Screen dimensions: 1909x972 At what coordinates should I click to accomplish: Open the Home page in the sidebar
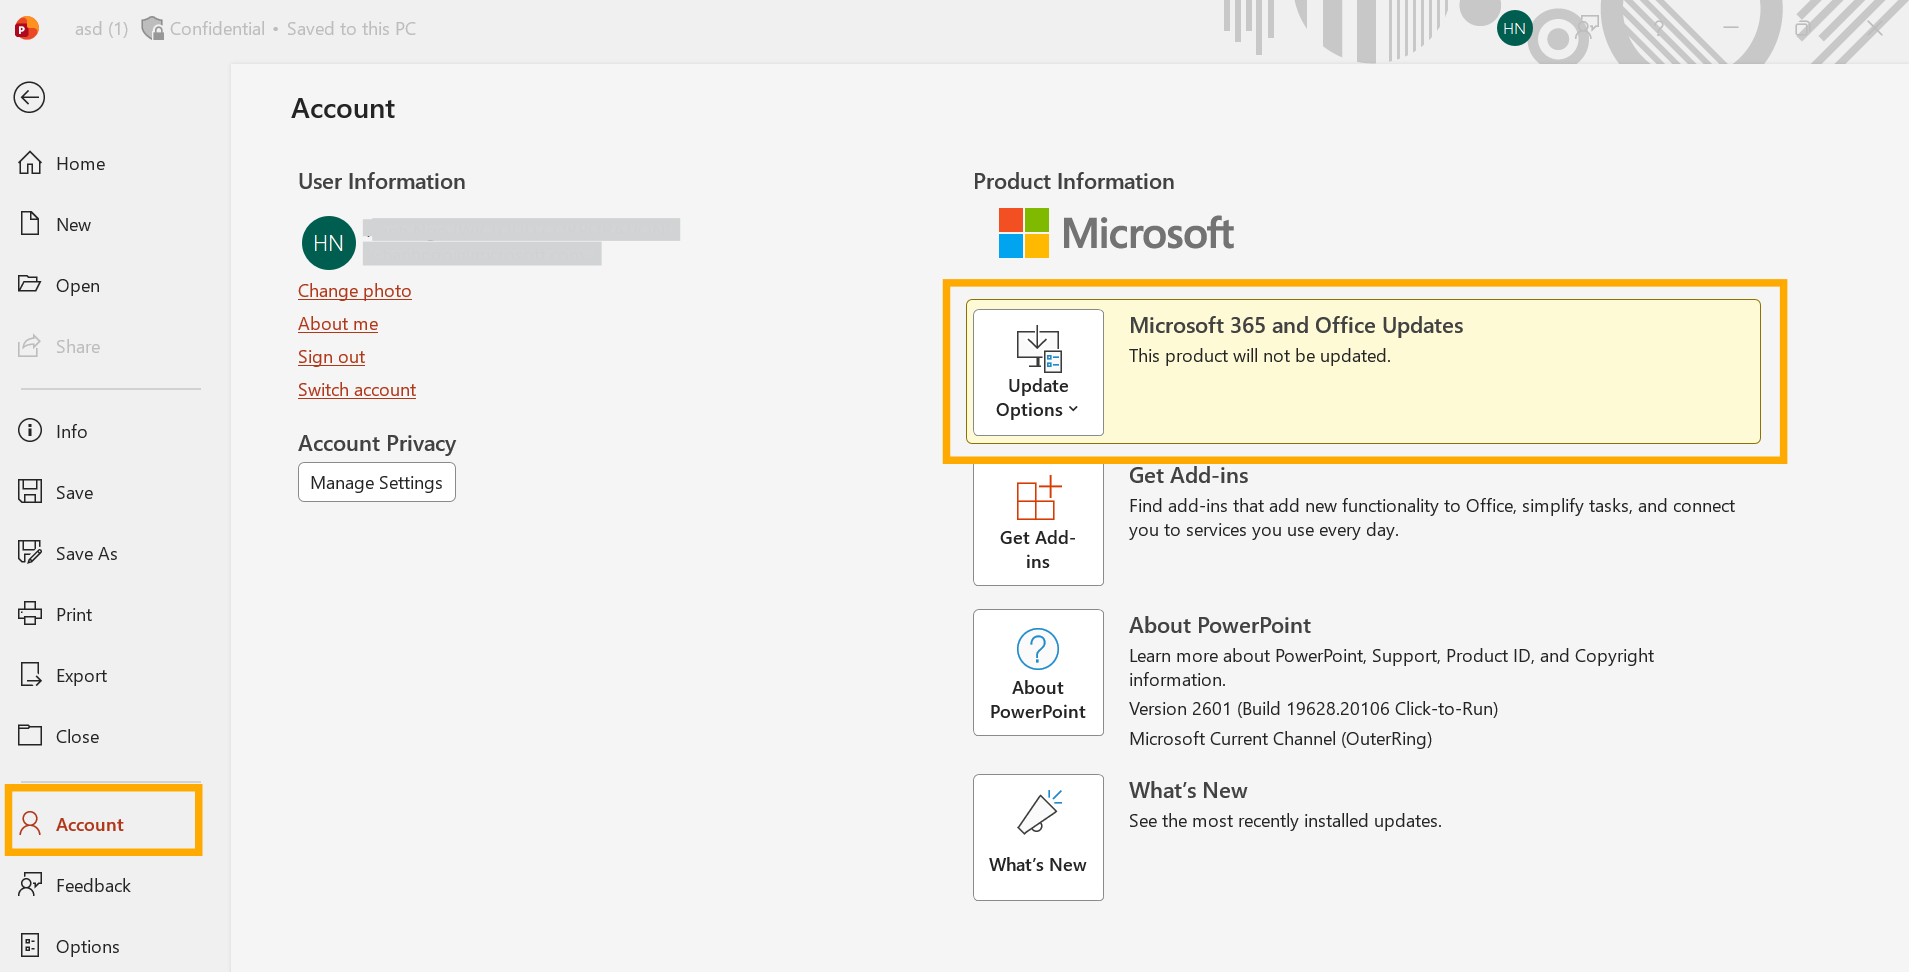coord(62,163)
